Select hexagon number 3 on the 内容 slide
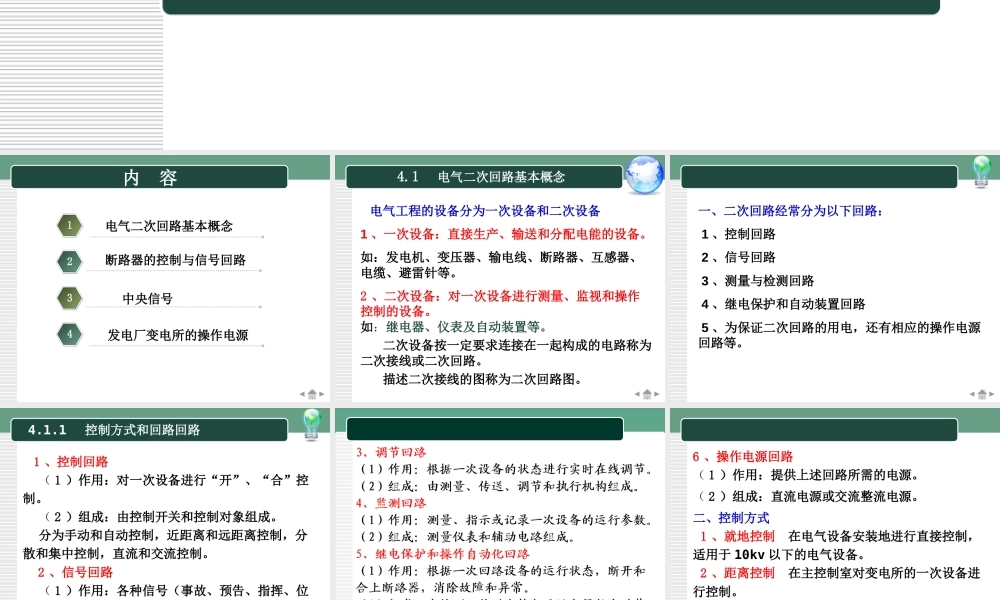This screenshot has width=1000, height=600. tap(70, 298)
